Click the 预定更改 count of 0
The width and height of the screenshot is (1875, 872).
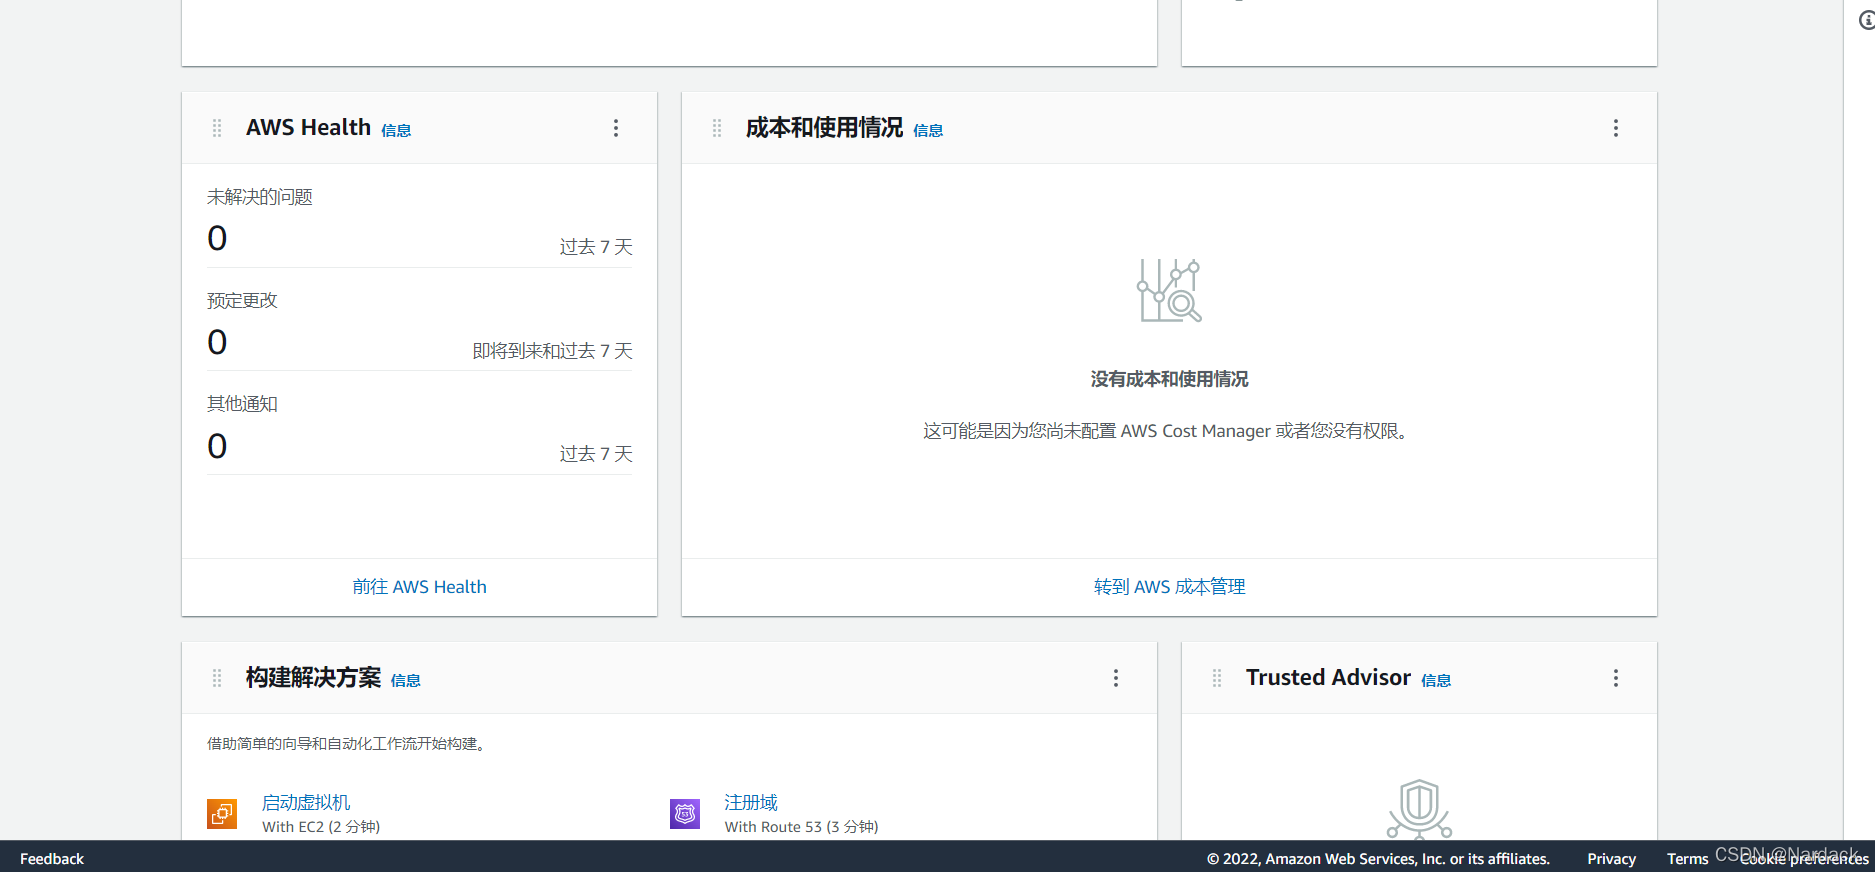[217, 342]
